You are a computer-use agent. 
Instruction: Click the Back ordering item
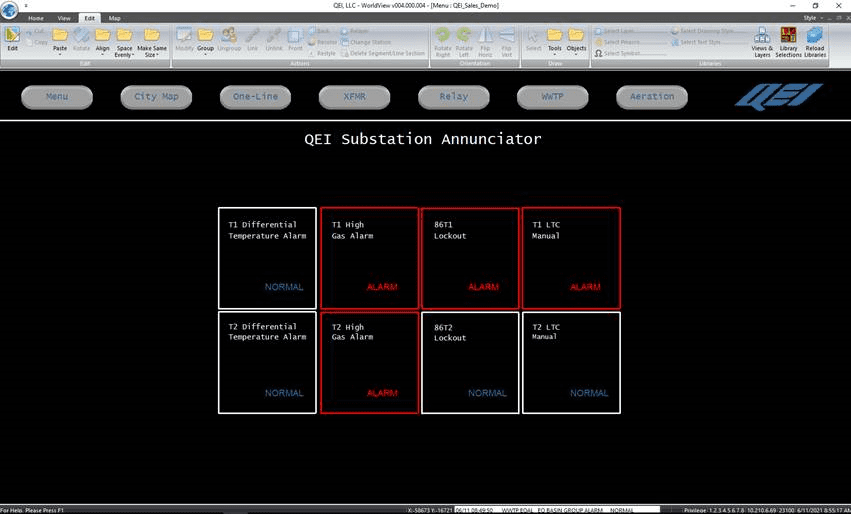(x=319, y=31)
